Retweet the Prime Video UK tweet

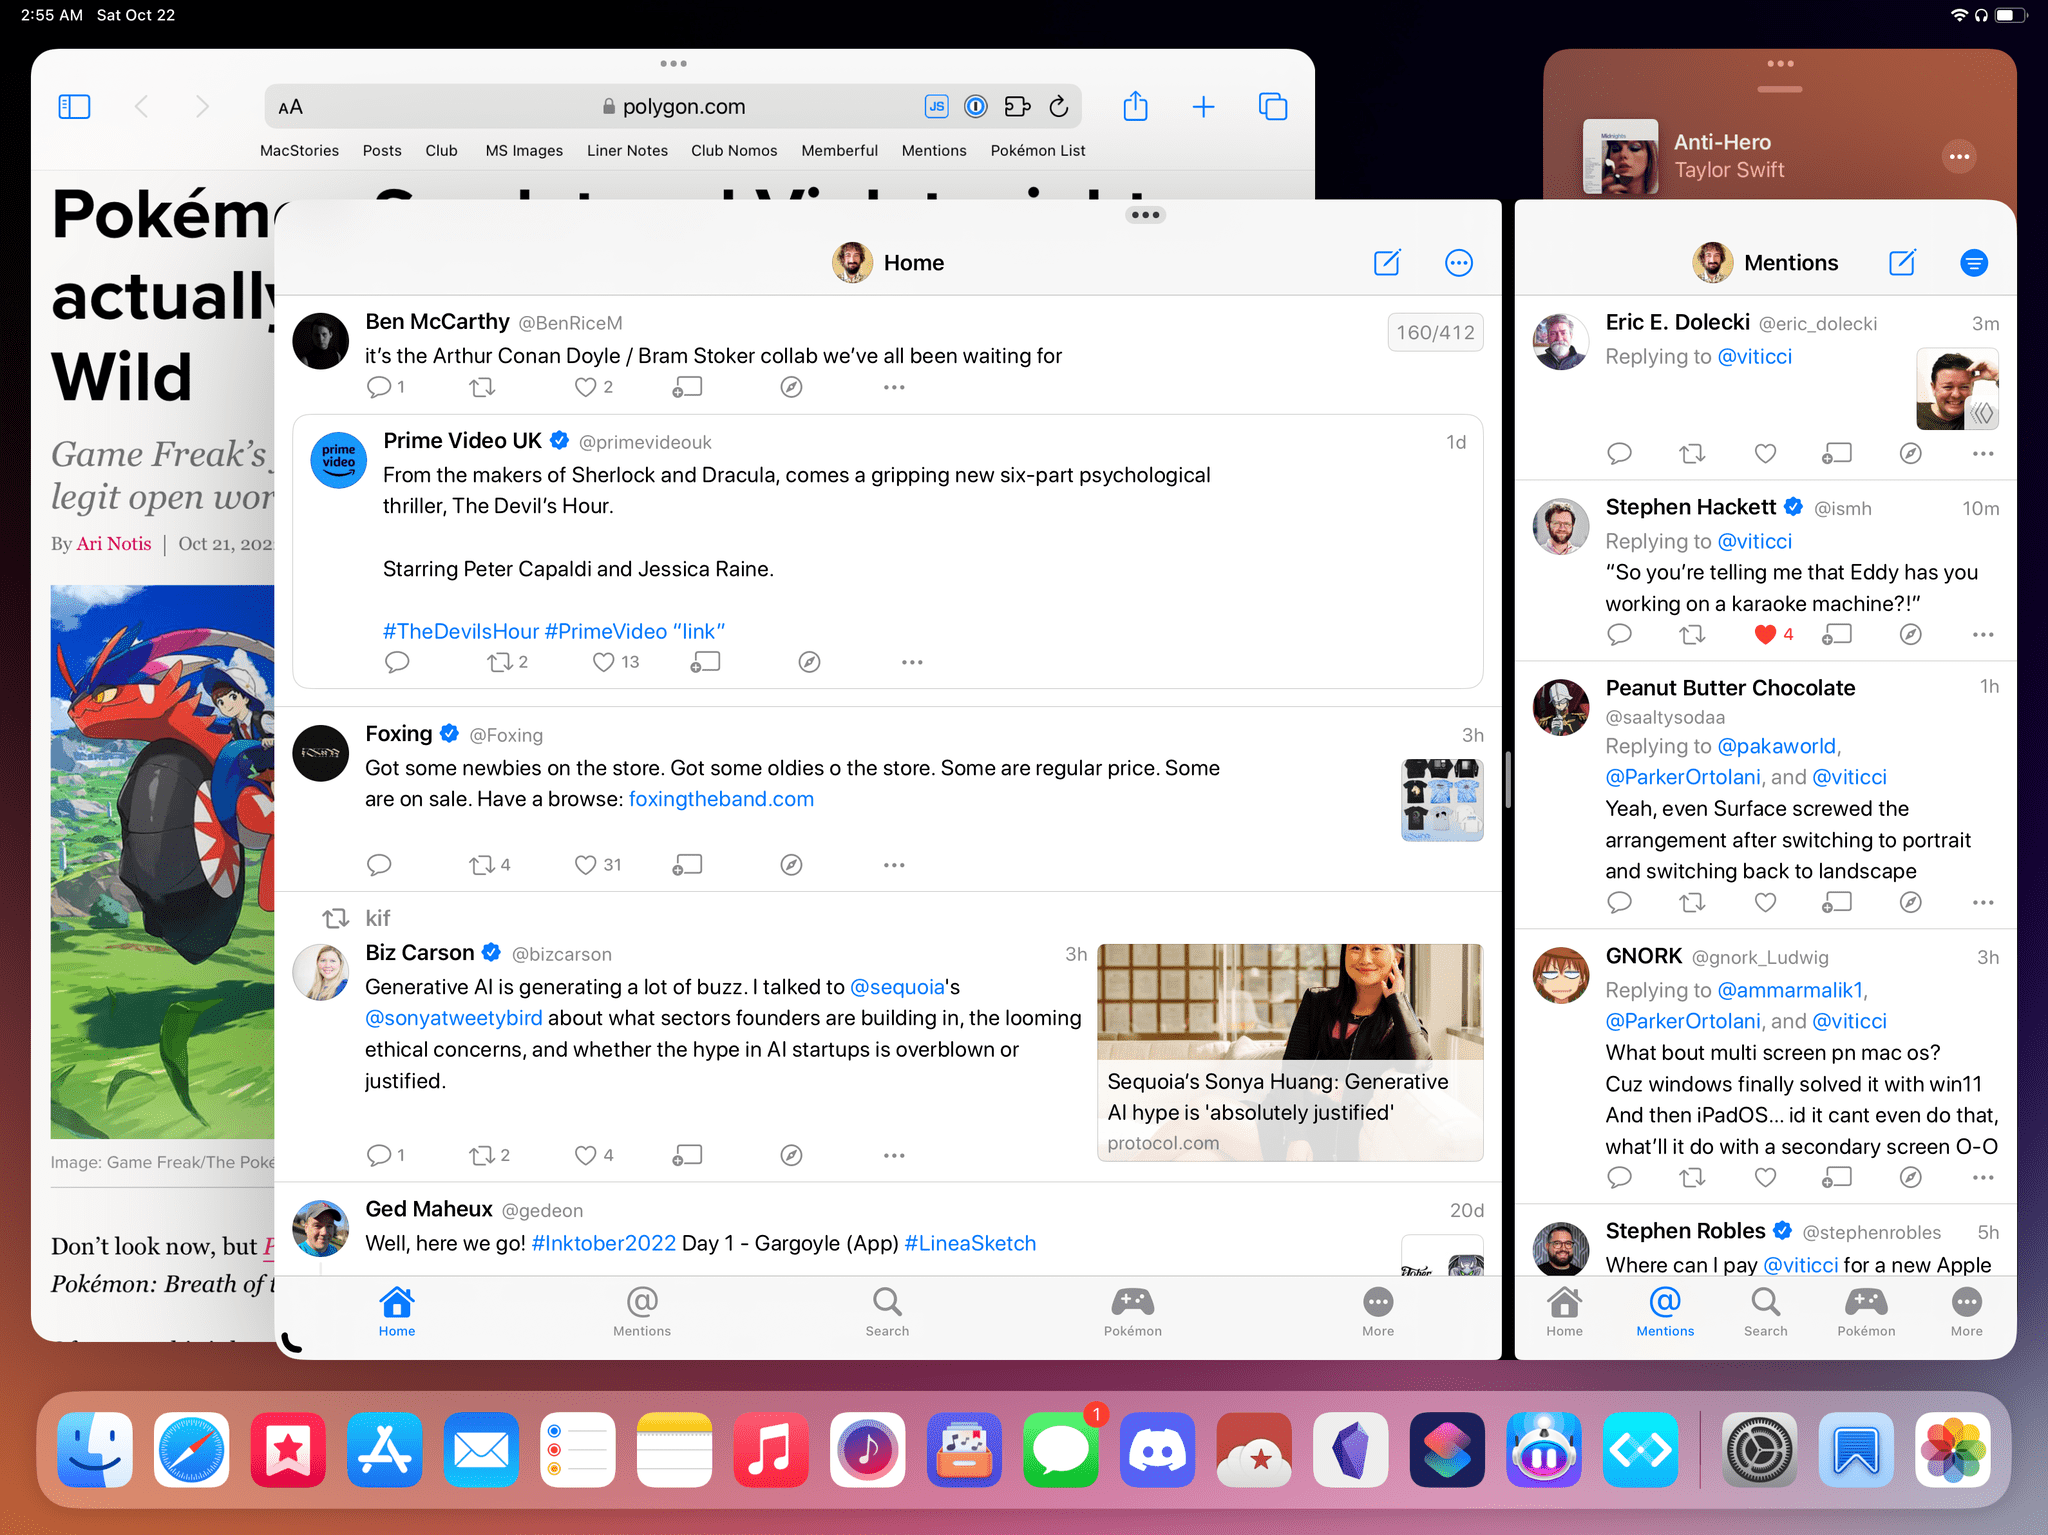tap(500, 662)
